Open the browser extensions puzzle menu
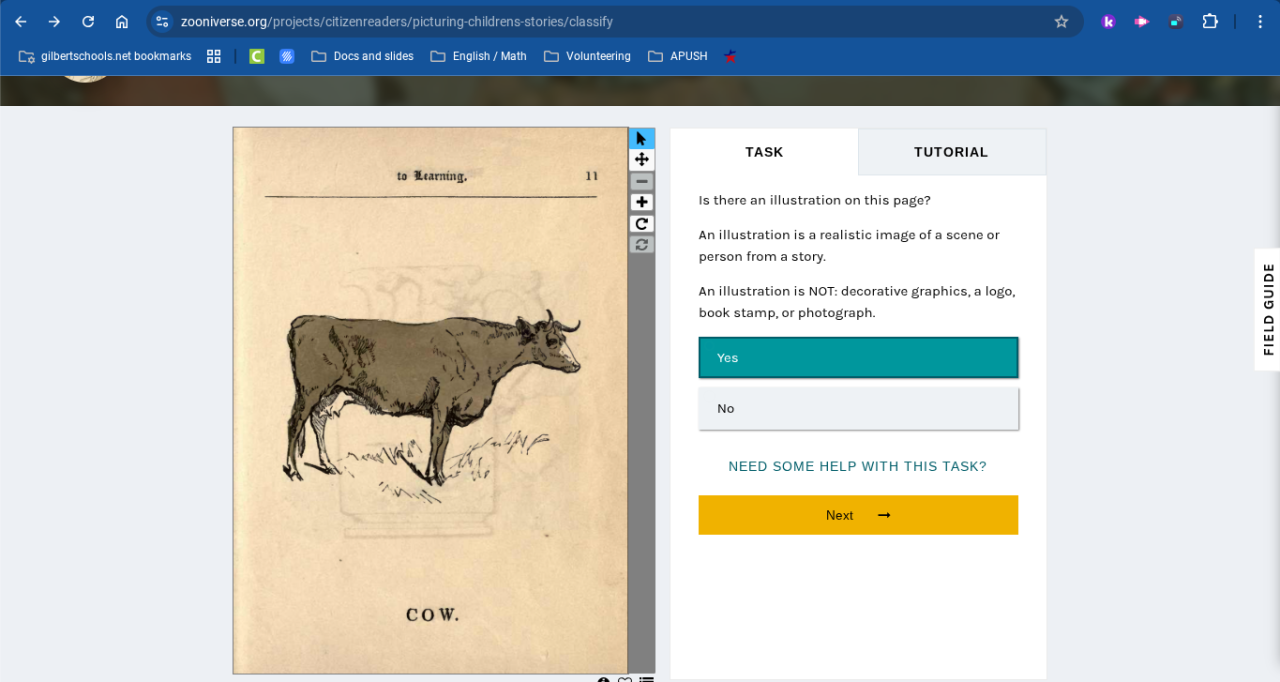This screenshot has height=682, width=1280. (x=1210, y=21)
